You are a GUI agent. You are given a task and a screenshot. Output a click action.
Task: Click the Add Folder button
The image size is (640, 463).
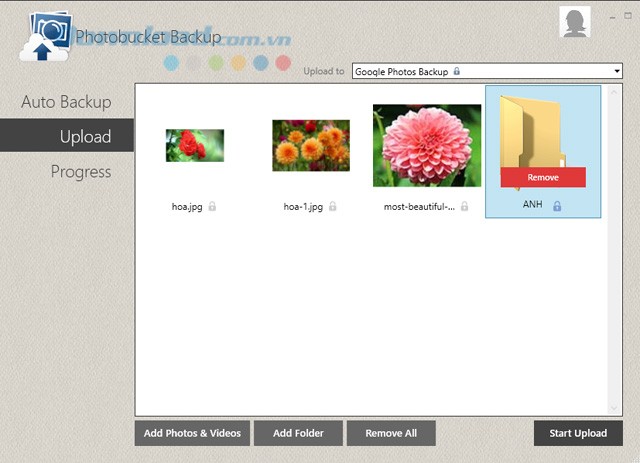296,433
